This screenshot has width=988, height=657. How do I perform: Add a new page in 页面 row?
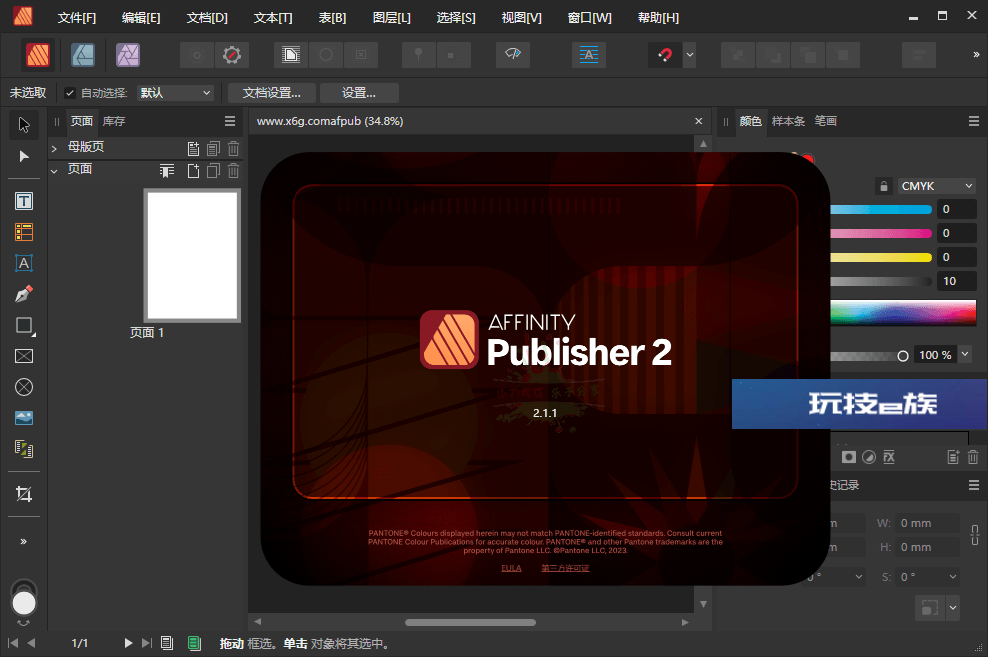click(193, 171)
